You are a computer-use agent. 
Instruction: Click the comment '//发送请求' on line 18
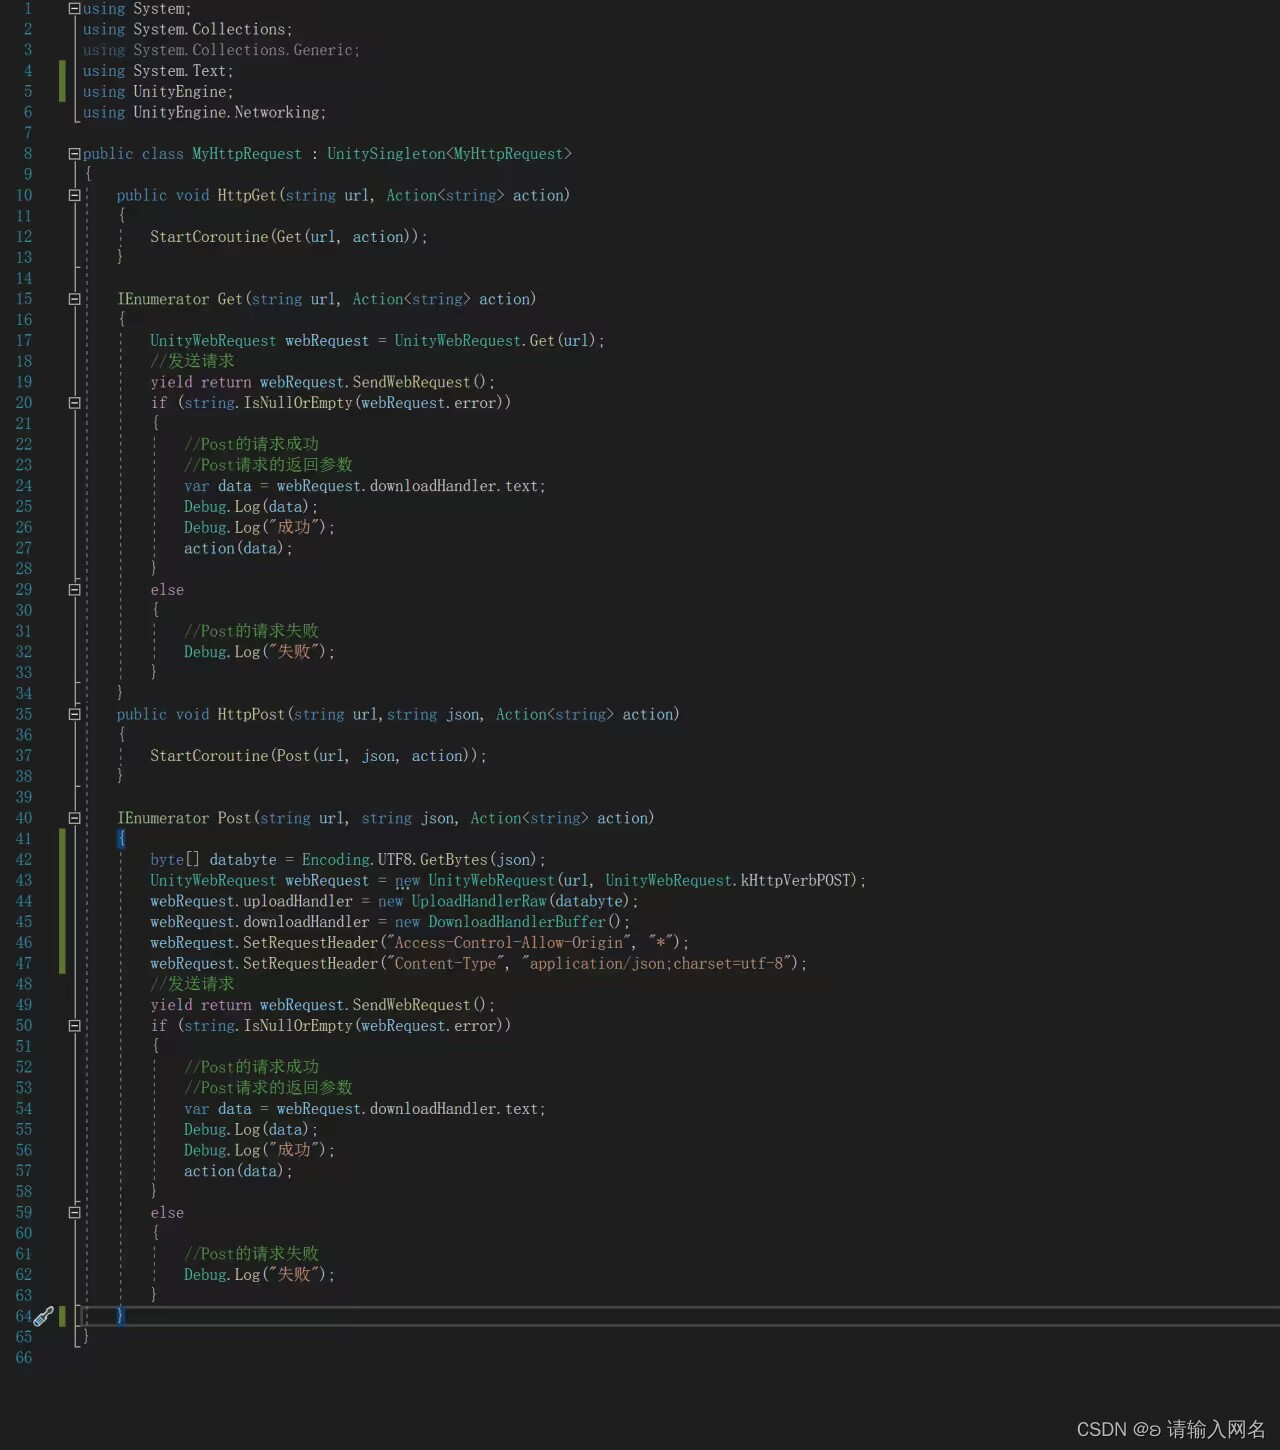click(192, 361)
